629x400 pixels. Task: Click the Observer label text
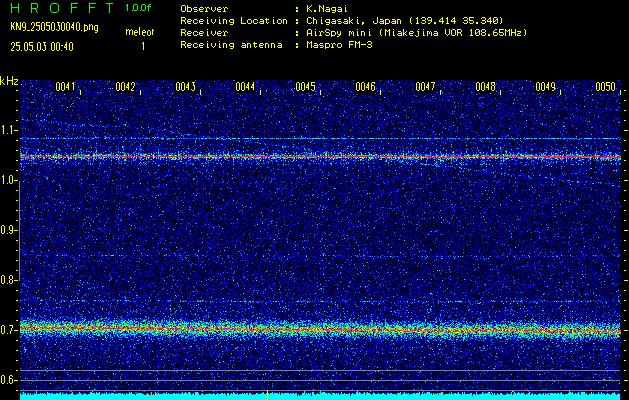point(204,9)
